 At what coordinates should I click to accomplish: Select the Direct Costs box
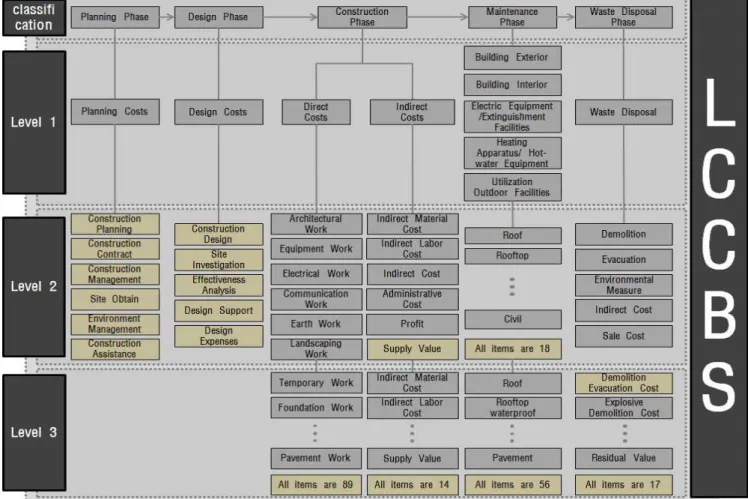point(316,112)
